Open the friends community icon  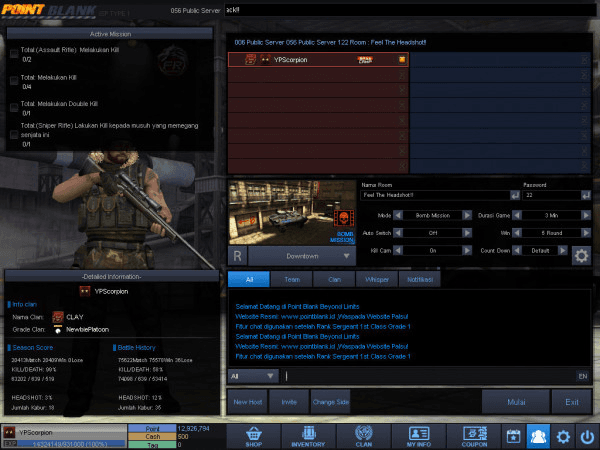537,435
